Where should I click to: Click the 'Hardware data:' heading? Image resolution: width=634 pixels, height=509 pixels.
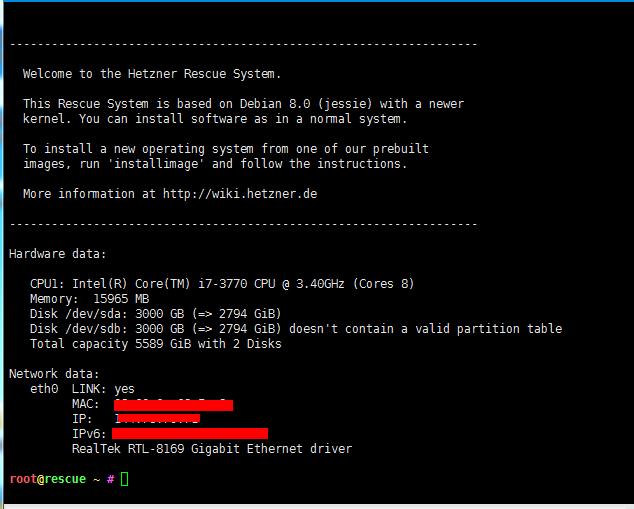coord(57,254)
